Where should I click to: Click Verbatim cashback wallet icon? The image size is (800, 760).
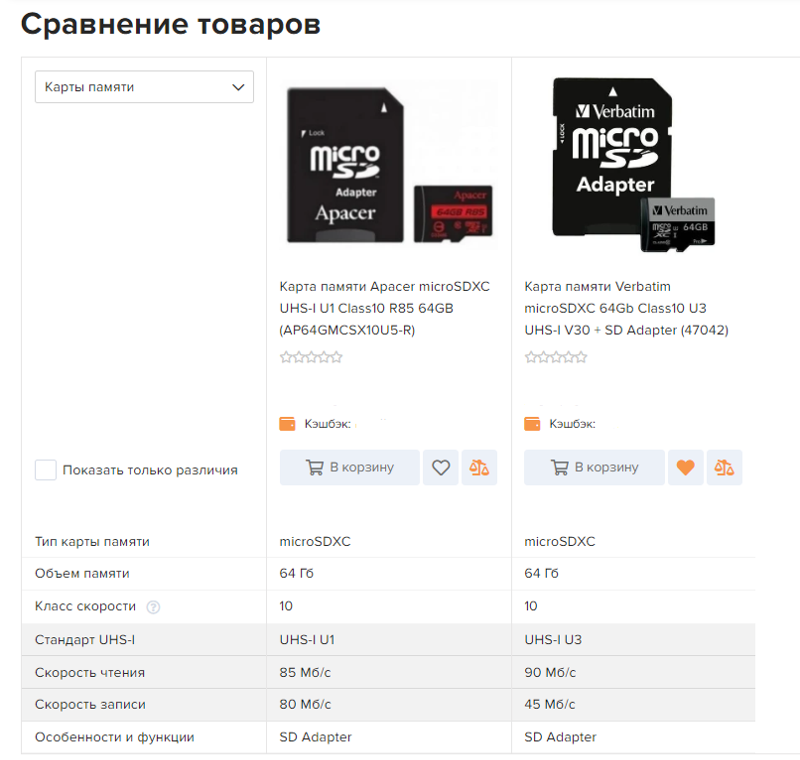[532, 424]
